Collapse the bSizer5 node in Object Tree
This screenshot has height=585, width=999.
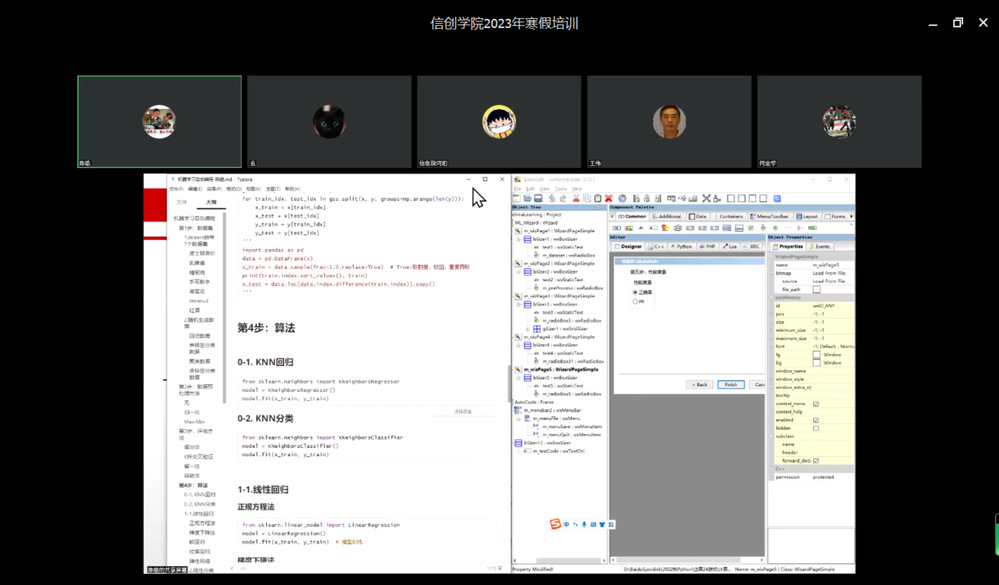click(519, 378)
